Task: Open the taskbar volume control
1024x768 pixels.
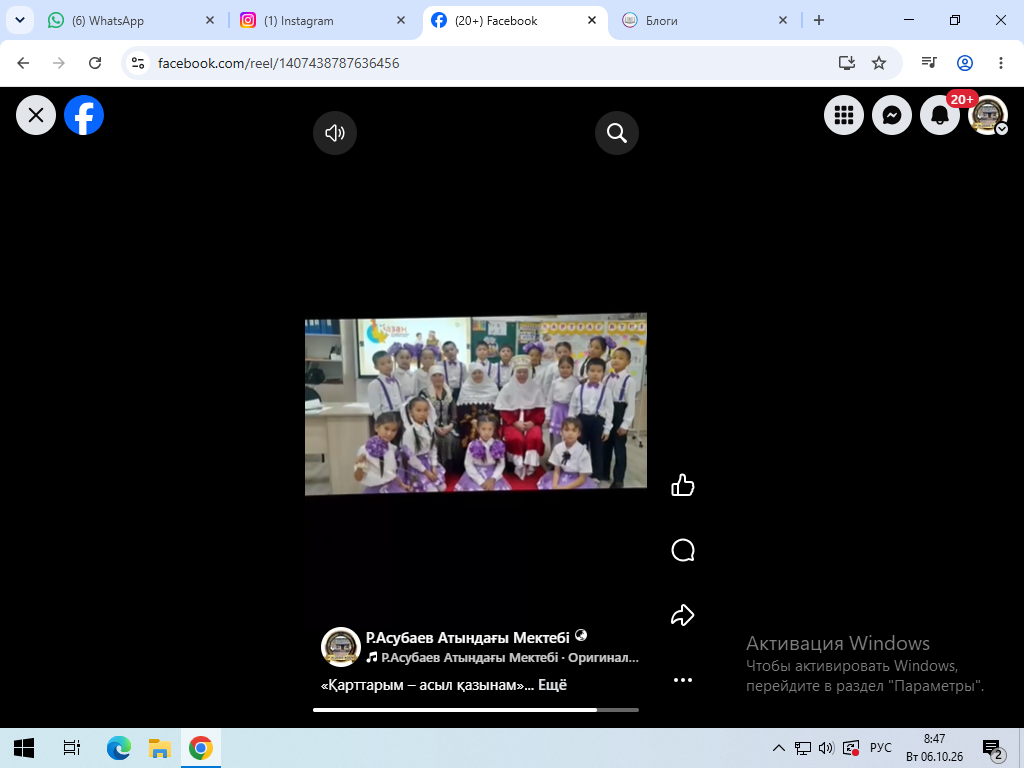Action: pos(826,748)
